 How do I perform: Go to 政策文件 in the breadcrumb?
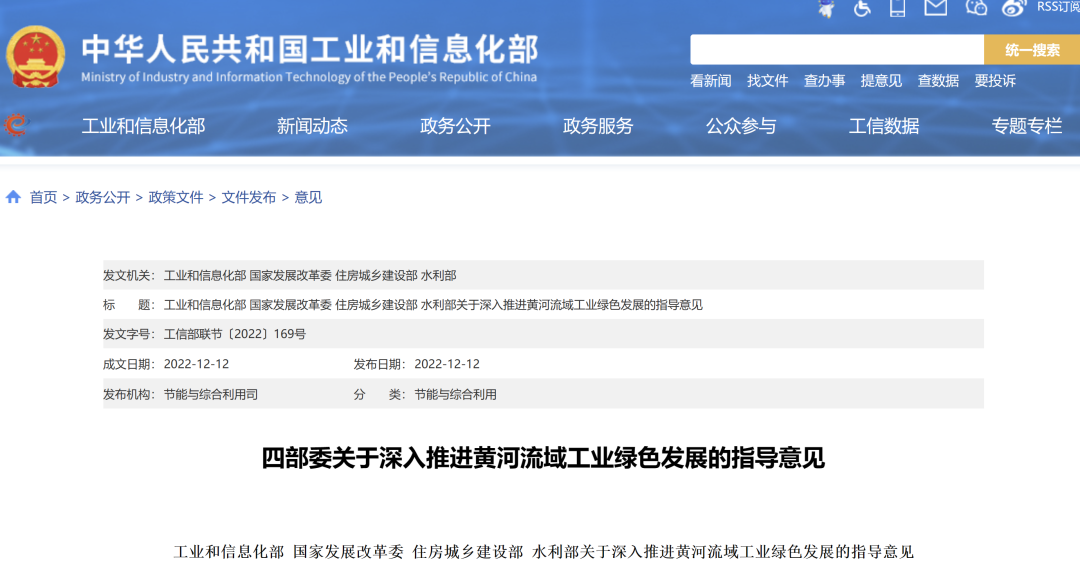(176, 198)
